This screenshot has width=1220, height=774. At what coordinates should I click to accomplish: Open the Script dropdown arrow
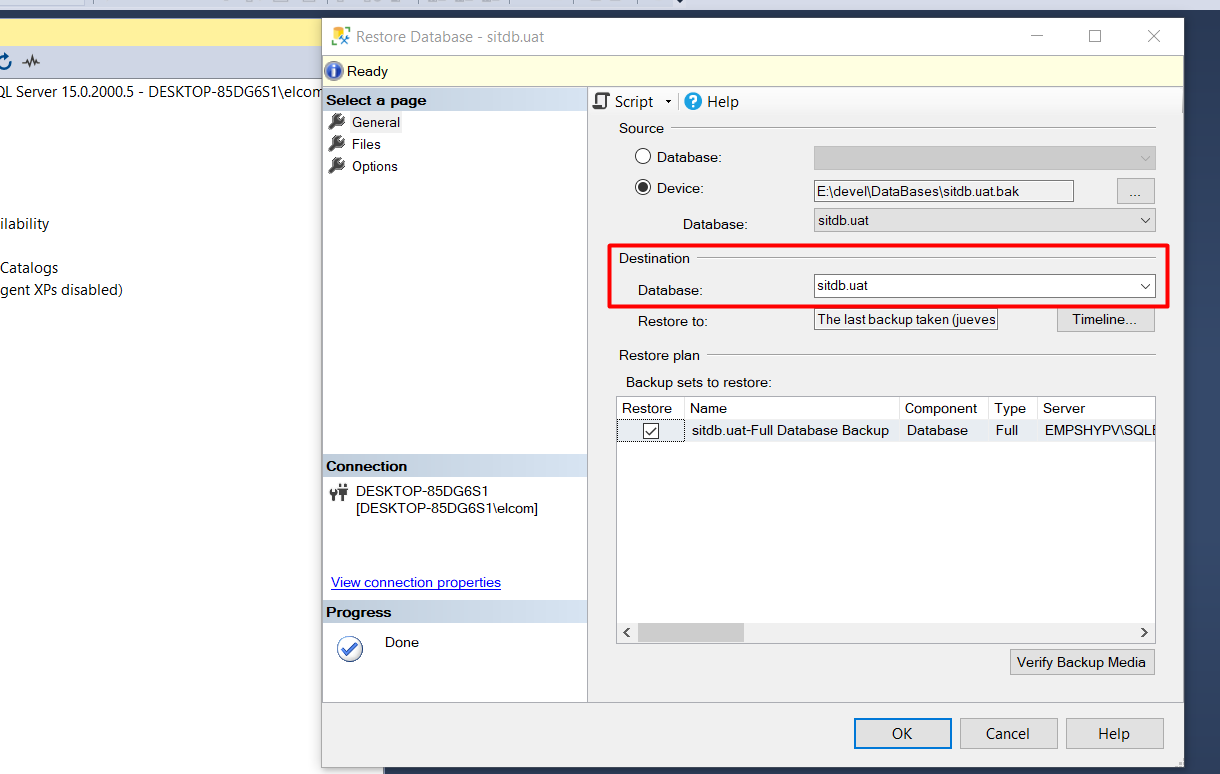[x=668, y=102]
